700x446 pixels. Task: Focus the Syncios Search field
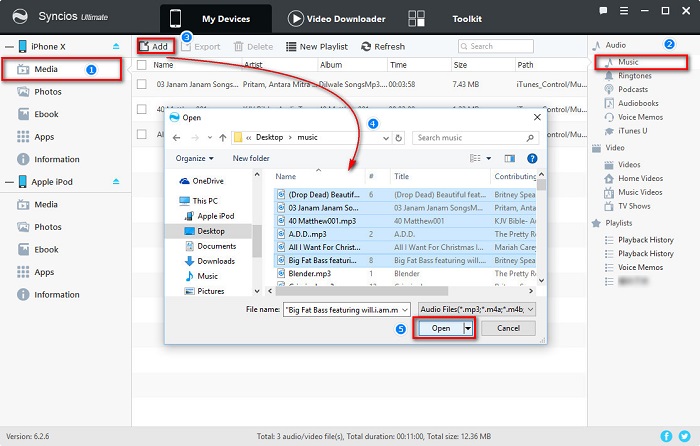(x=496, y=46)
